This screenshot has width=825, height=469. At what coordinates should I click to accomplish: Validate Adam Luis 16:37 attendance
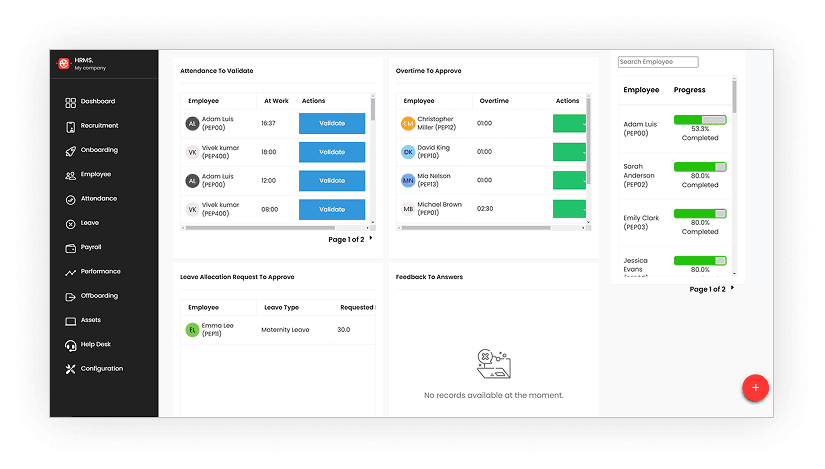332,124
